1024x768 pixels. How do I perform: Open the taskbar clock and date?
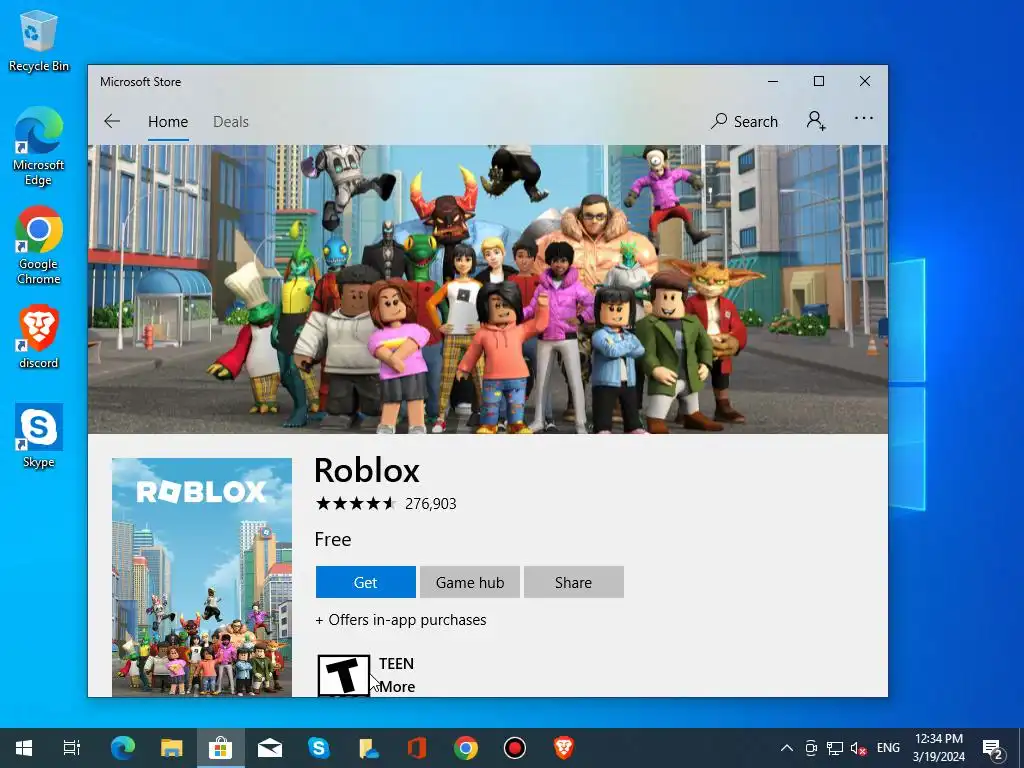(938, 748)
